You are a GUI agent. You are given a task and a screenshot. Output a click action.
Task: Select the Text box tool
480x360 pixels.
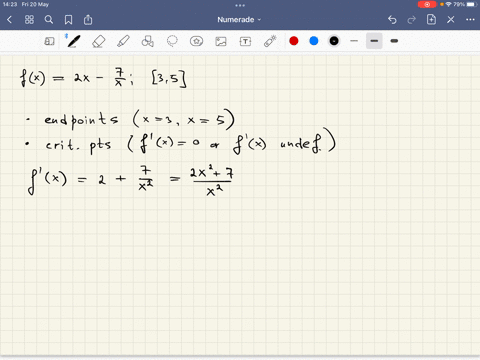click(x=245, y=41)
